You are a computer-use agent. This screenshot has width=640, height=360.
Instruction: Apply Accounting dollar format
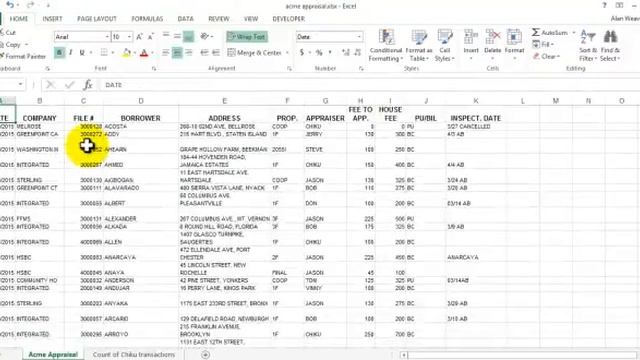(x=302, y=53)
